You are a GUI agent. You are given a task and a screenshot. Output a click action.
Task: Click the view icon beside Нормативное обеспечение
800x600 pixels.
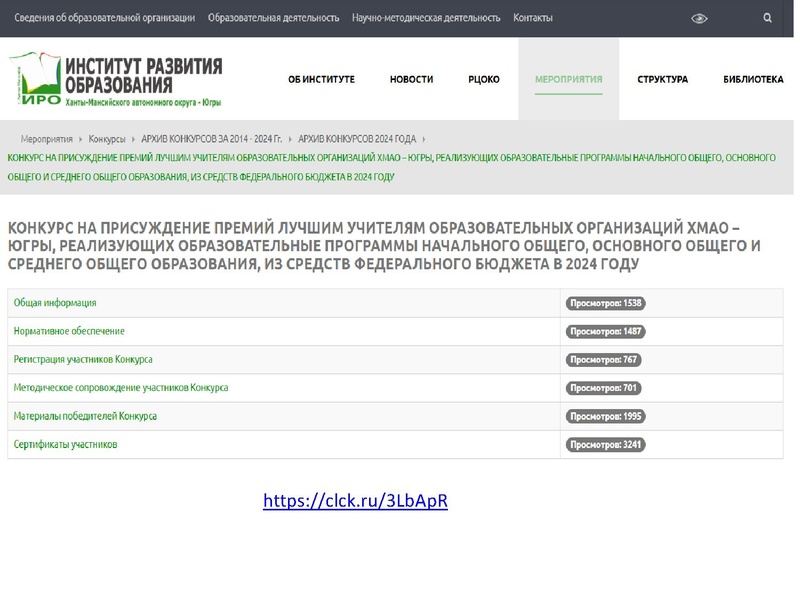[x=605, y=330]
